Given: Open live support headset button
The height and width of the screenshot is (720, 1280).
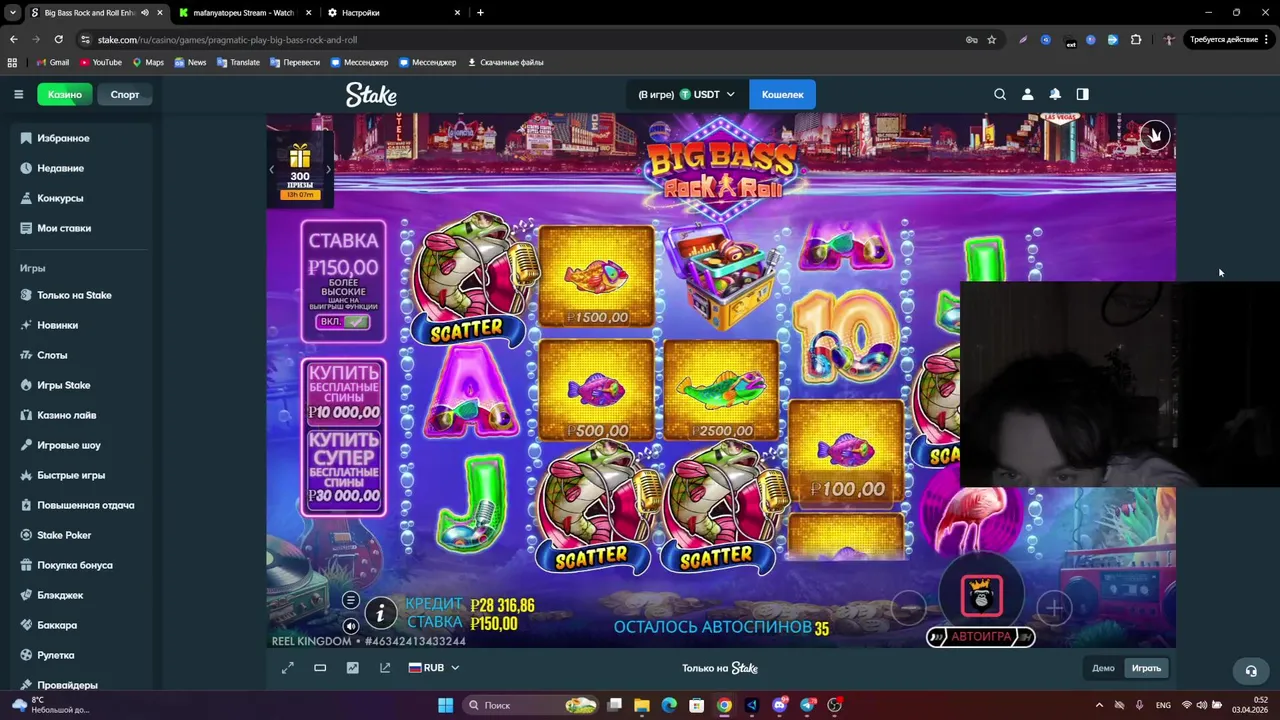Looking at the screenshot, I should (x=1250, y=670).
